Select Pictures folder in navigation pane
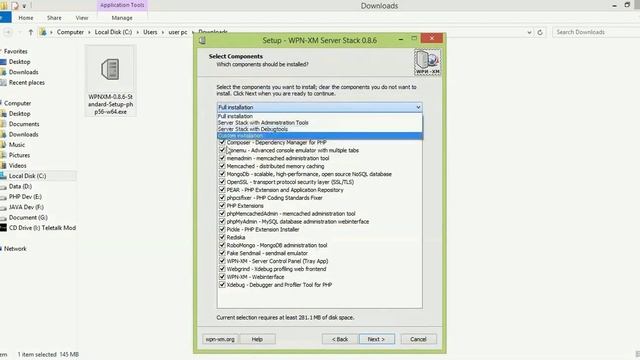 click(19, 155)
